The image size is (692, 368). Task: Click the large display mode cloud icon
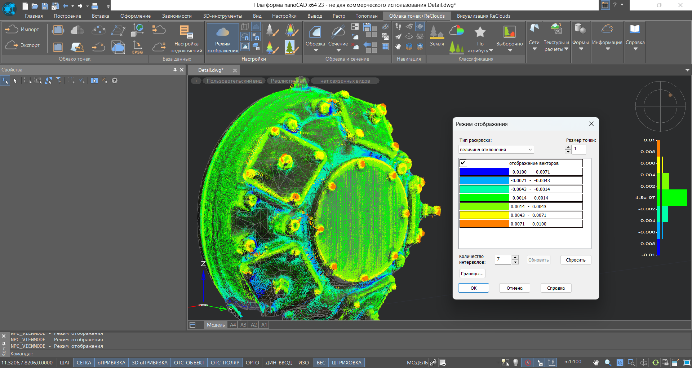pos(223,32)
